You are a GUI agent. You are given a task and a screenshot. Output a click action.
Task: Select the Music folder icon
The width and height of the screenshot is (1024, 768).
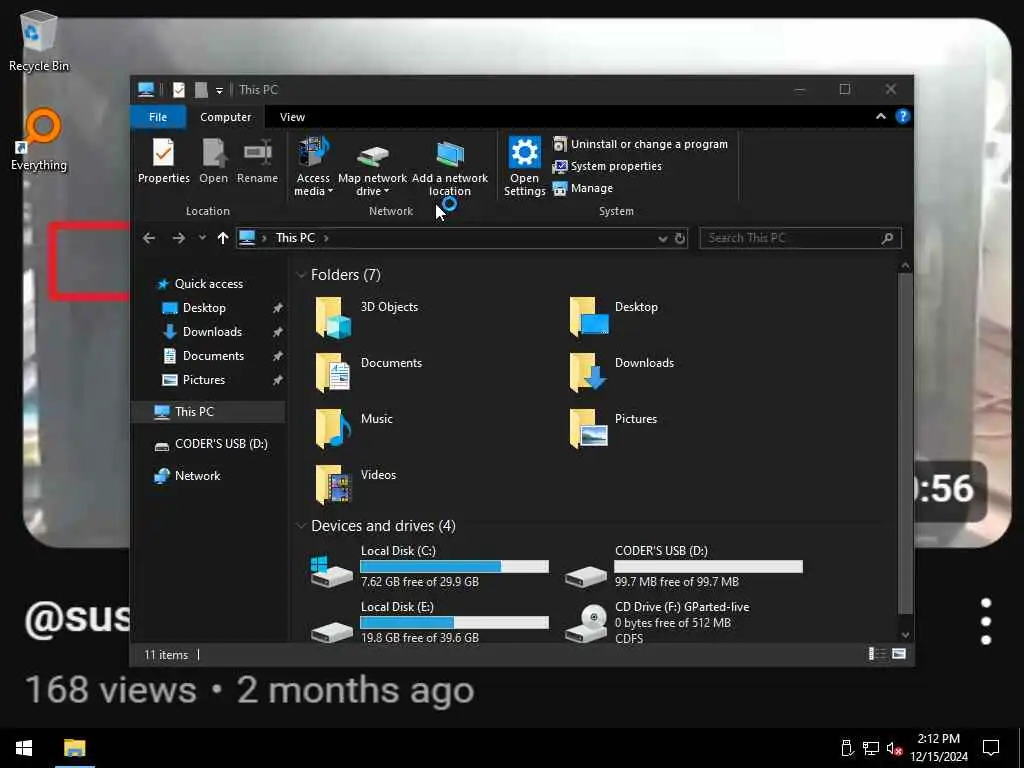coord(333,430)
